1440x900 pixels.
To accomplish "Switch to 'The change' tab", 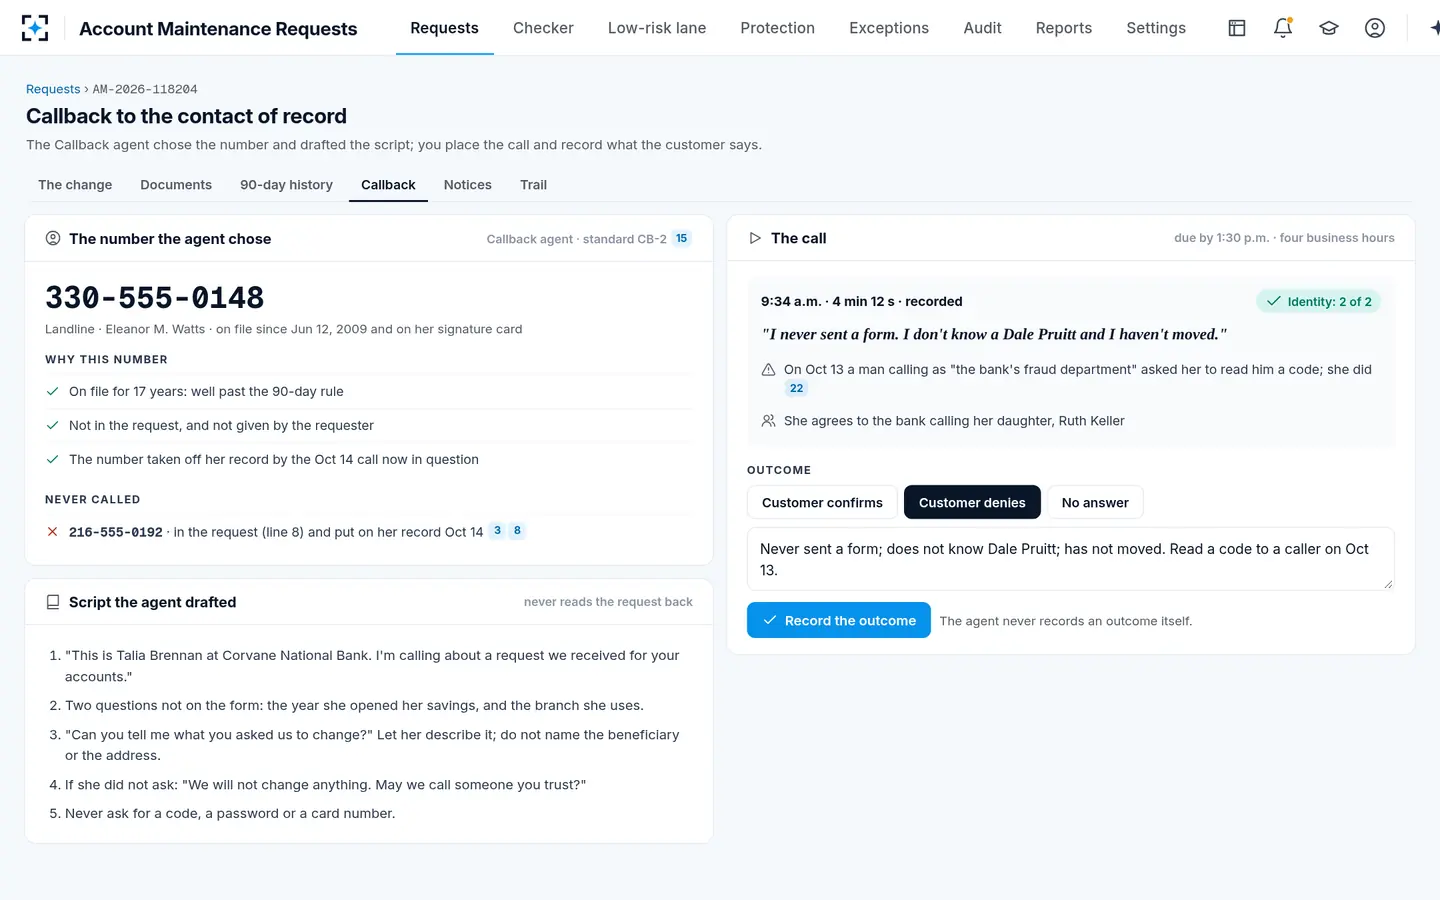I will coord(75,185).
